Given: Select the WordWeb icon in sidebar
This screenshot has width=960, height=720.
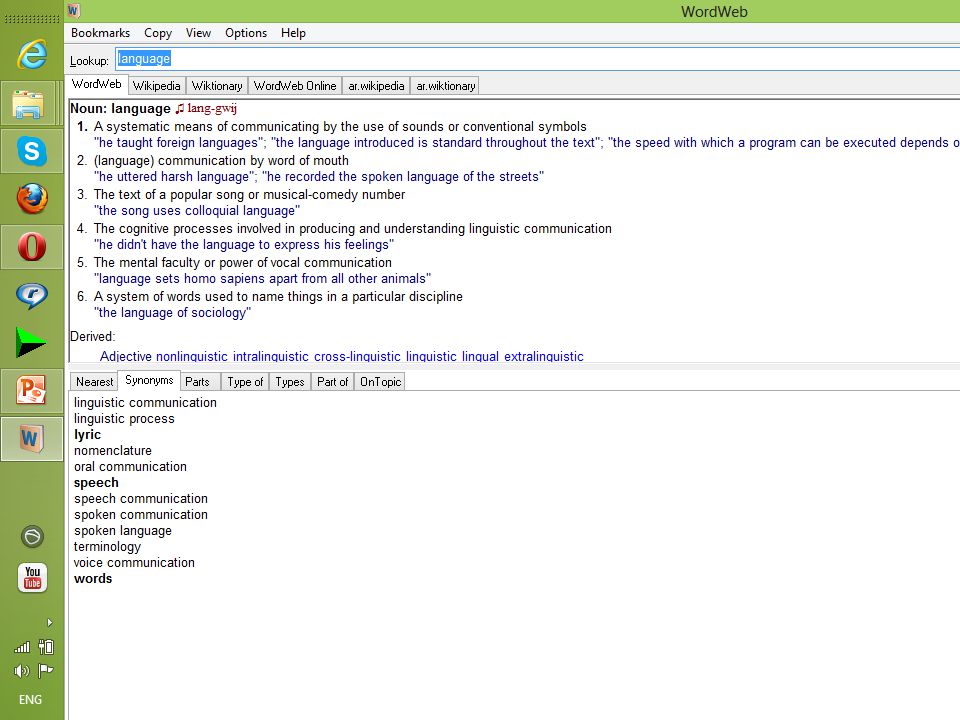Looking at the screenshot, I should [x=32, y=438].
